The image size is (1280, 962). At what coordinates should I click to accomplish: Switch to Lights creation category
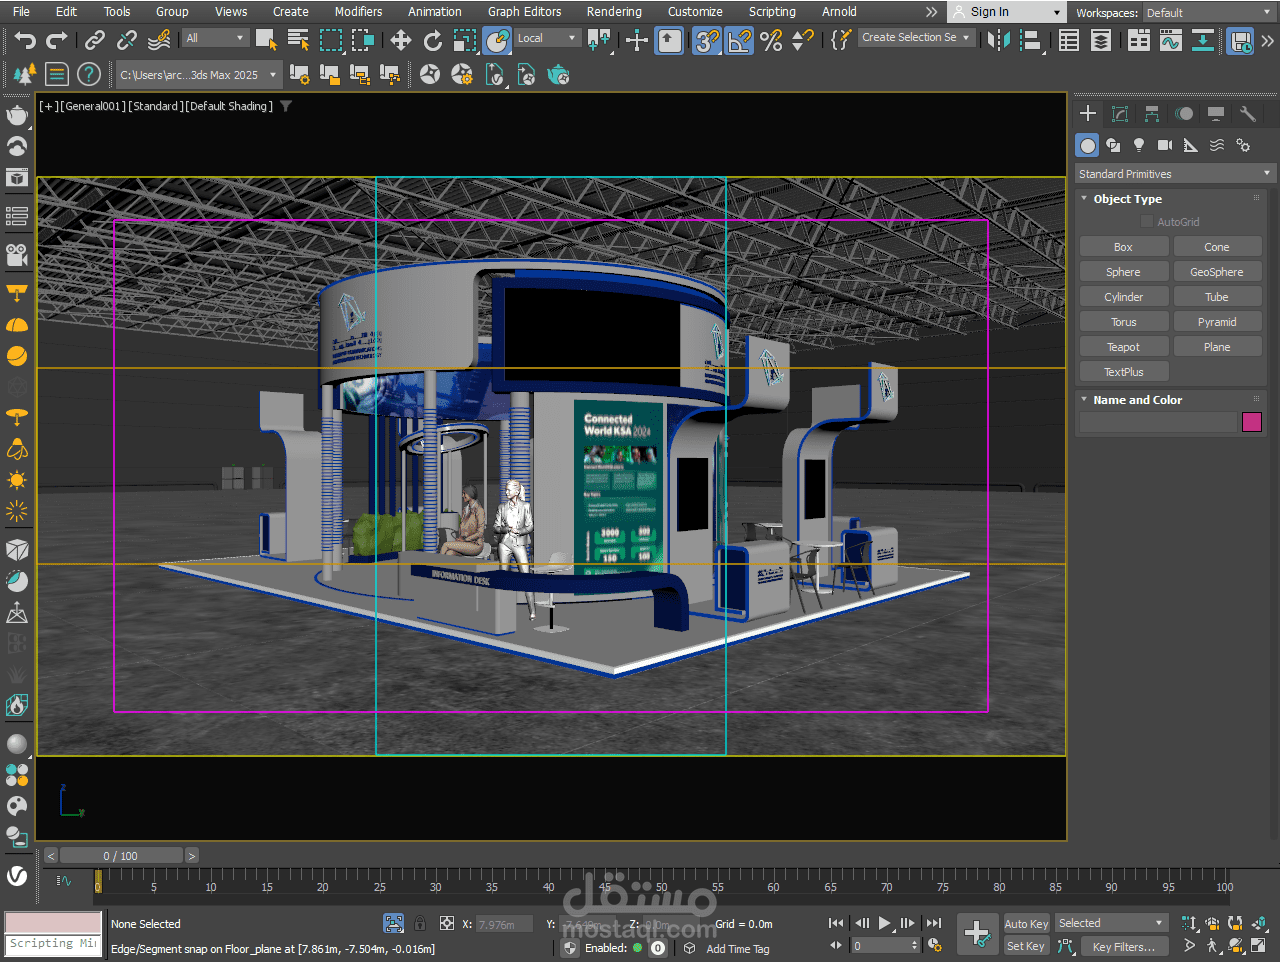[1138, 145]
